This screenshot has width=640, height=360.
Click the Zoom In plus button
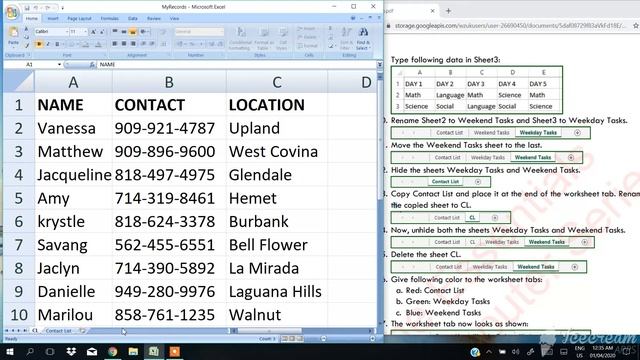tap(372, 339)
